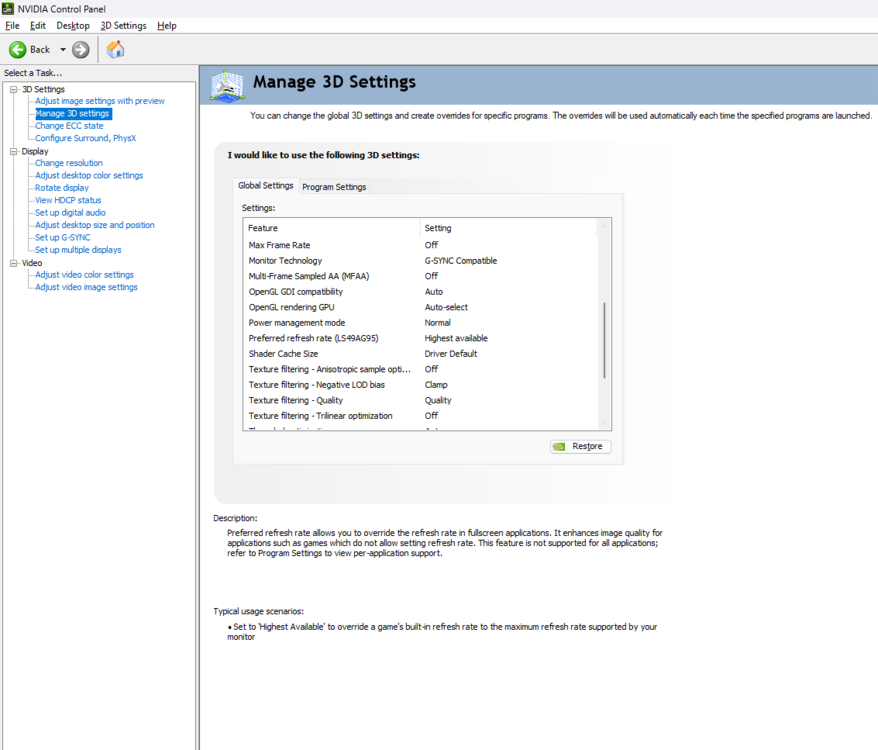
Task: Open Adjust video color settings
Action: (85, 274)
